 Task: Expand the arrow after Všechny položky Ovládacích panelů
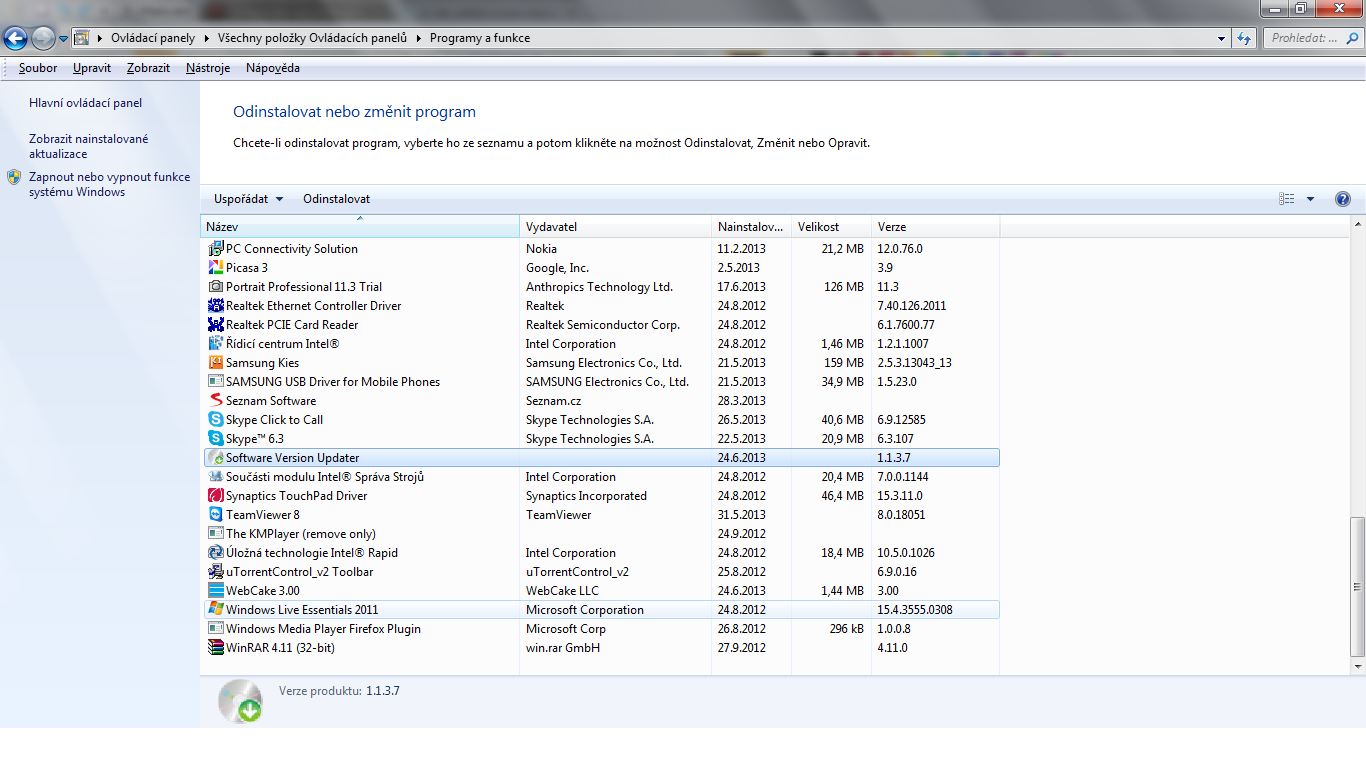418,39
